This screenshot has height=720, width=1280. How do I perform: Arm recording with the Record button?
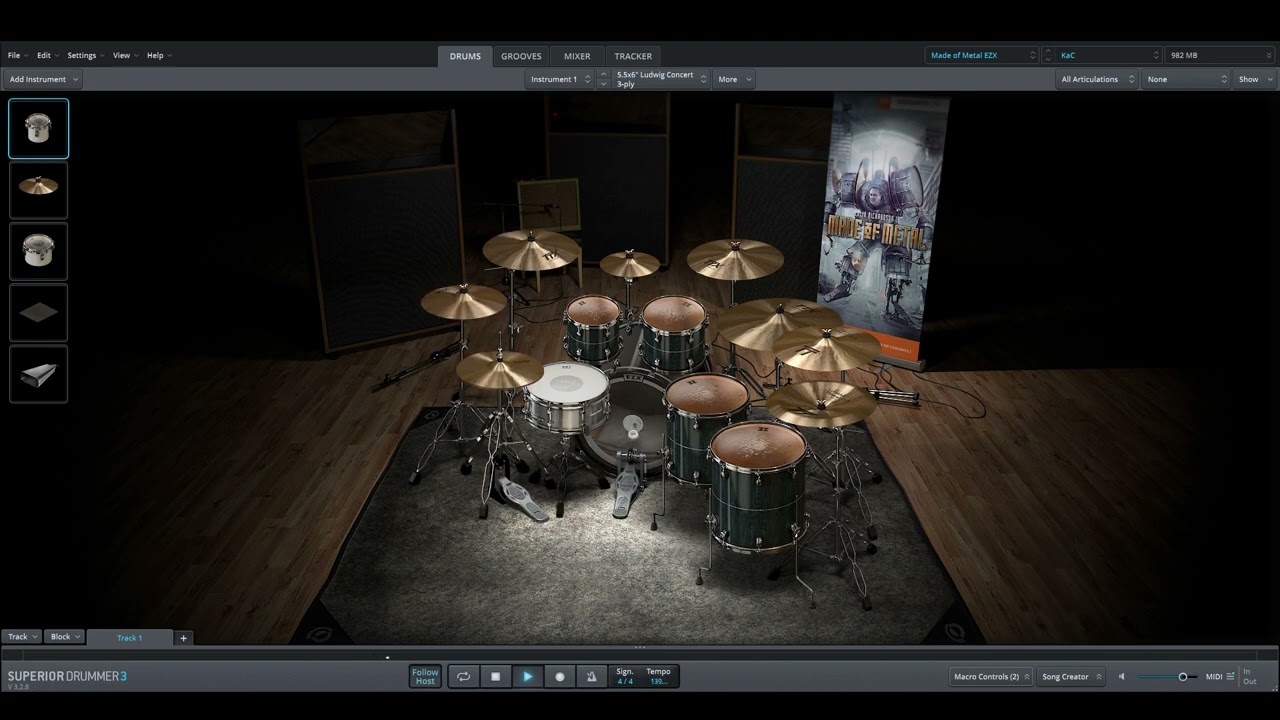tap(560, 677)
